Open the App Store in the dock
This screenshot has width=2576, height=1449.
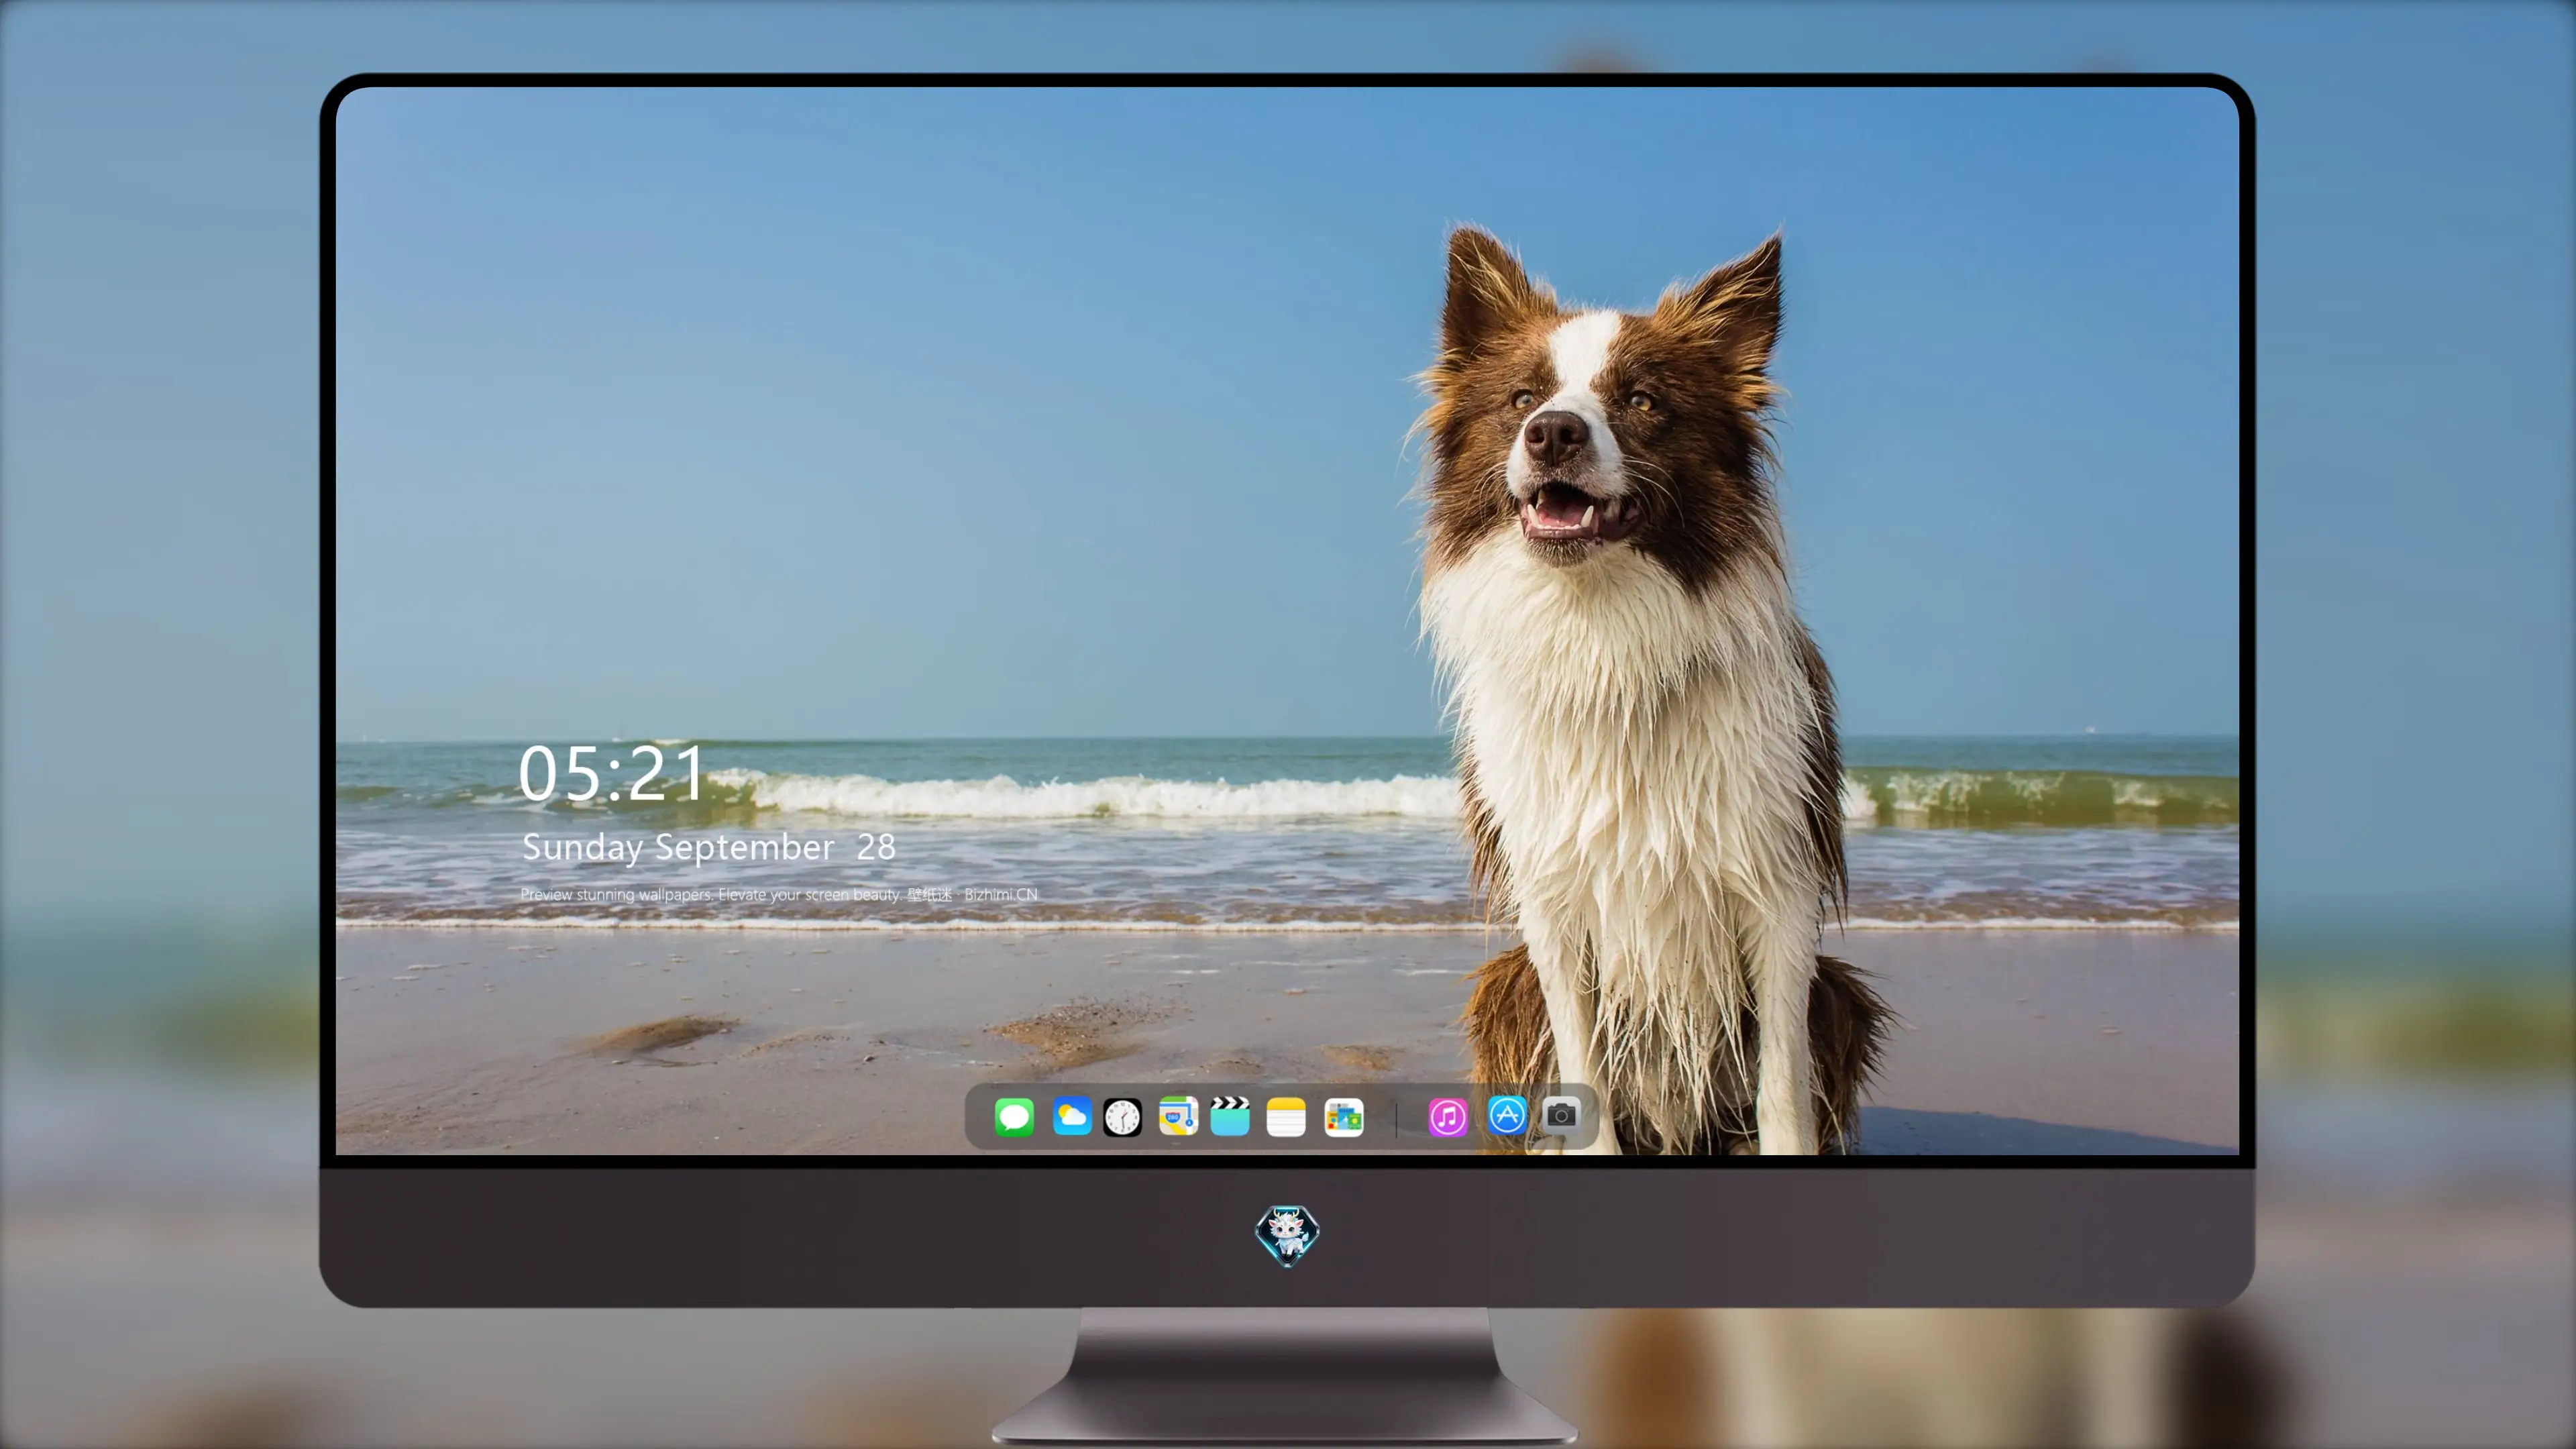tap(1507, 1115)
